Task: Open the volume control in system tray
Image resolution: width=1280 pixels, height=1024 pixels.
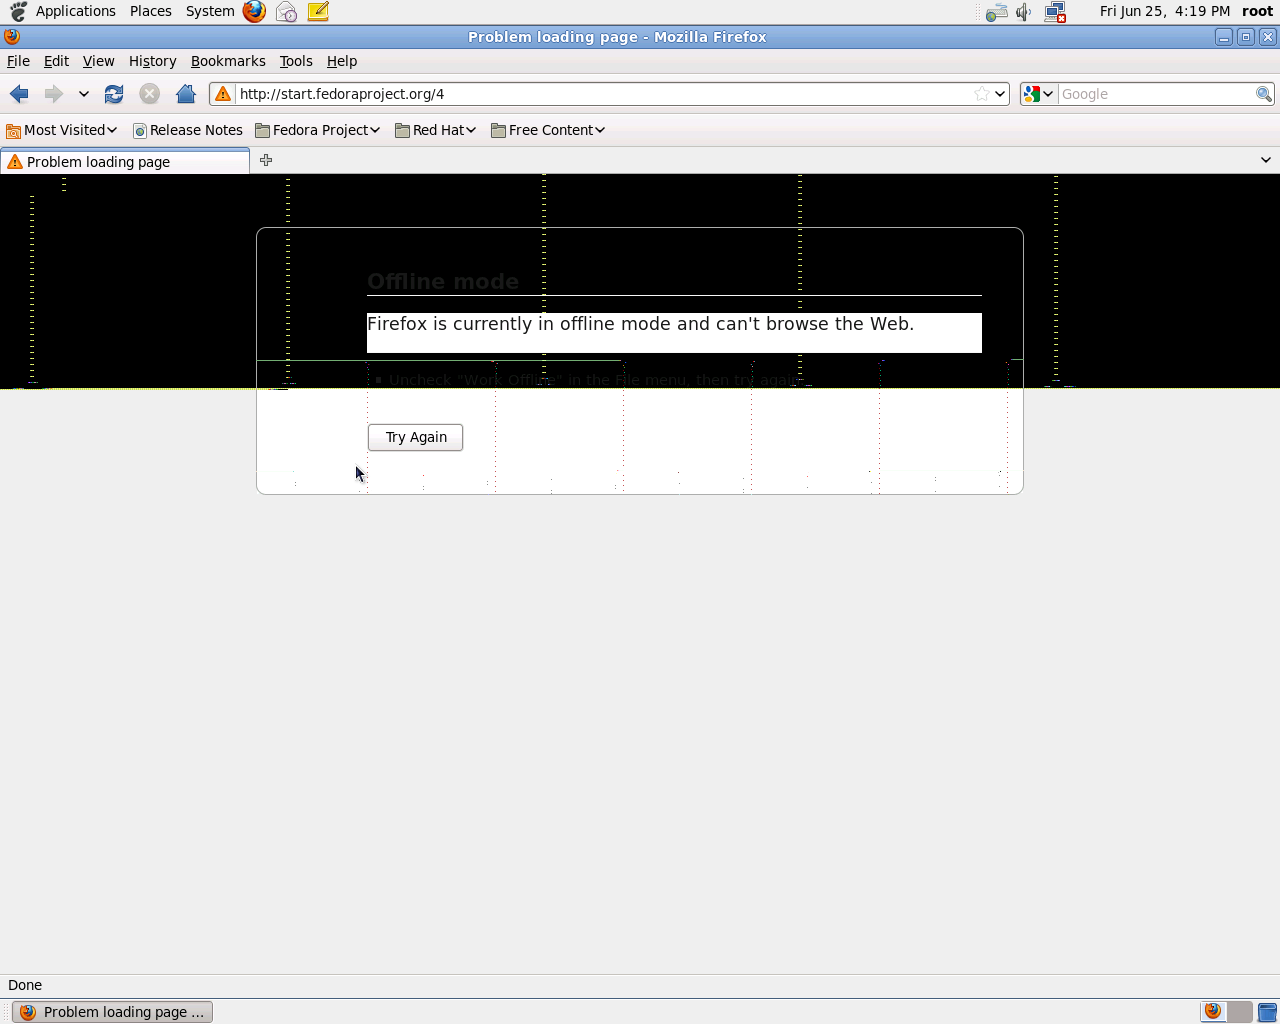Action: click(1023, 12)
